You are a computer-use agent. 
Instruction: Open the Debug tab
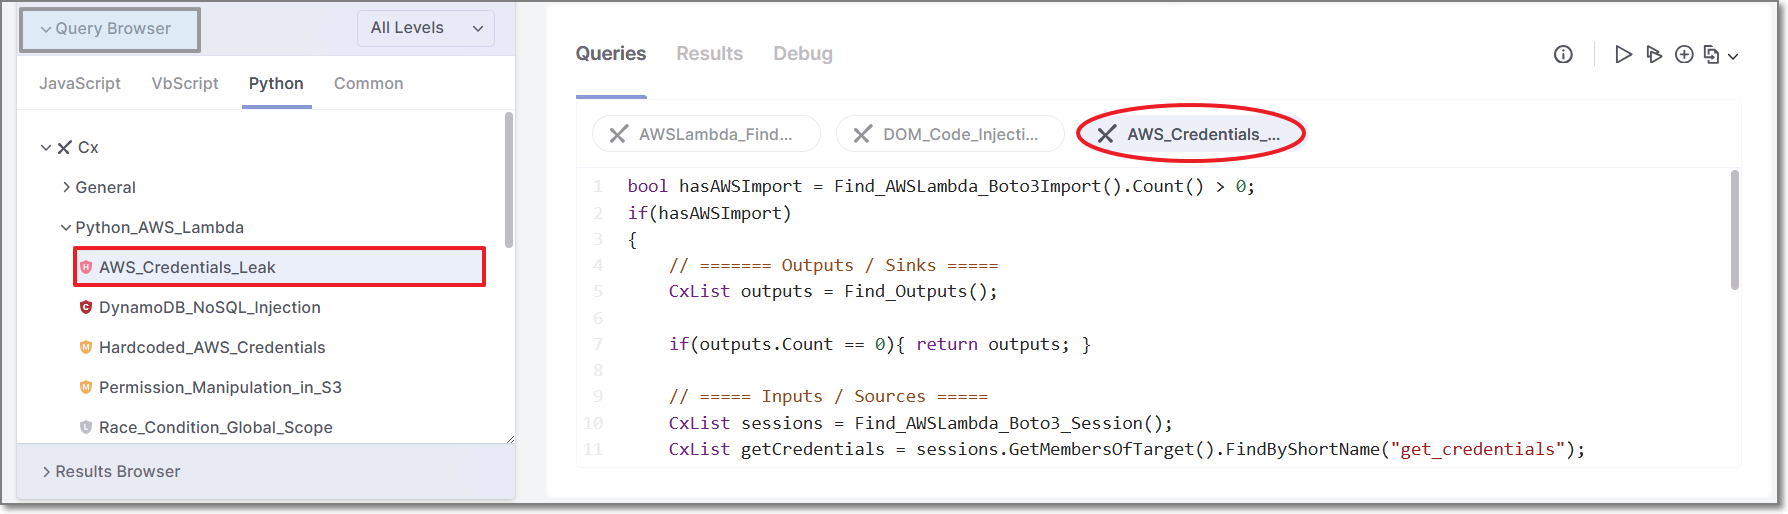(x=803, y=54)
